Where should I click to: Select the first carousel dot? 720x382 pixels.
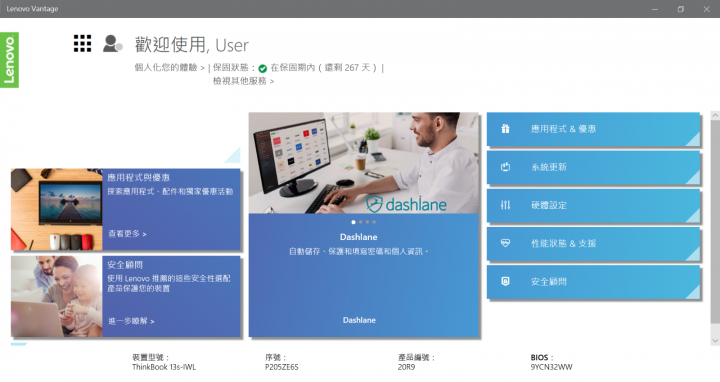point(353,222)
